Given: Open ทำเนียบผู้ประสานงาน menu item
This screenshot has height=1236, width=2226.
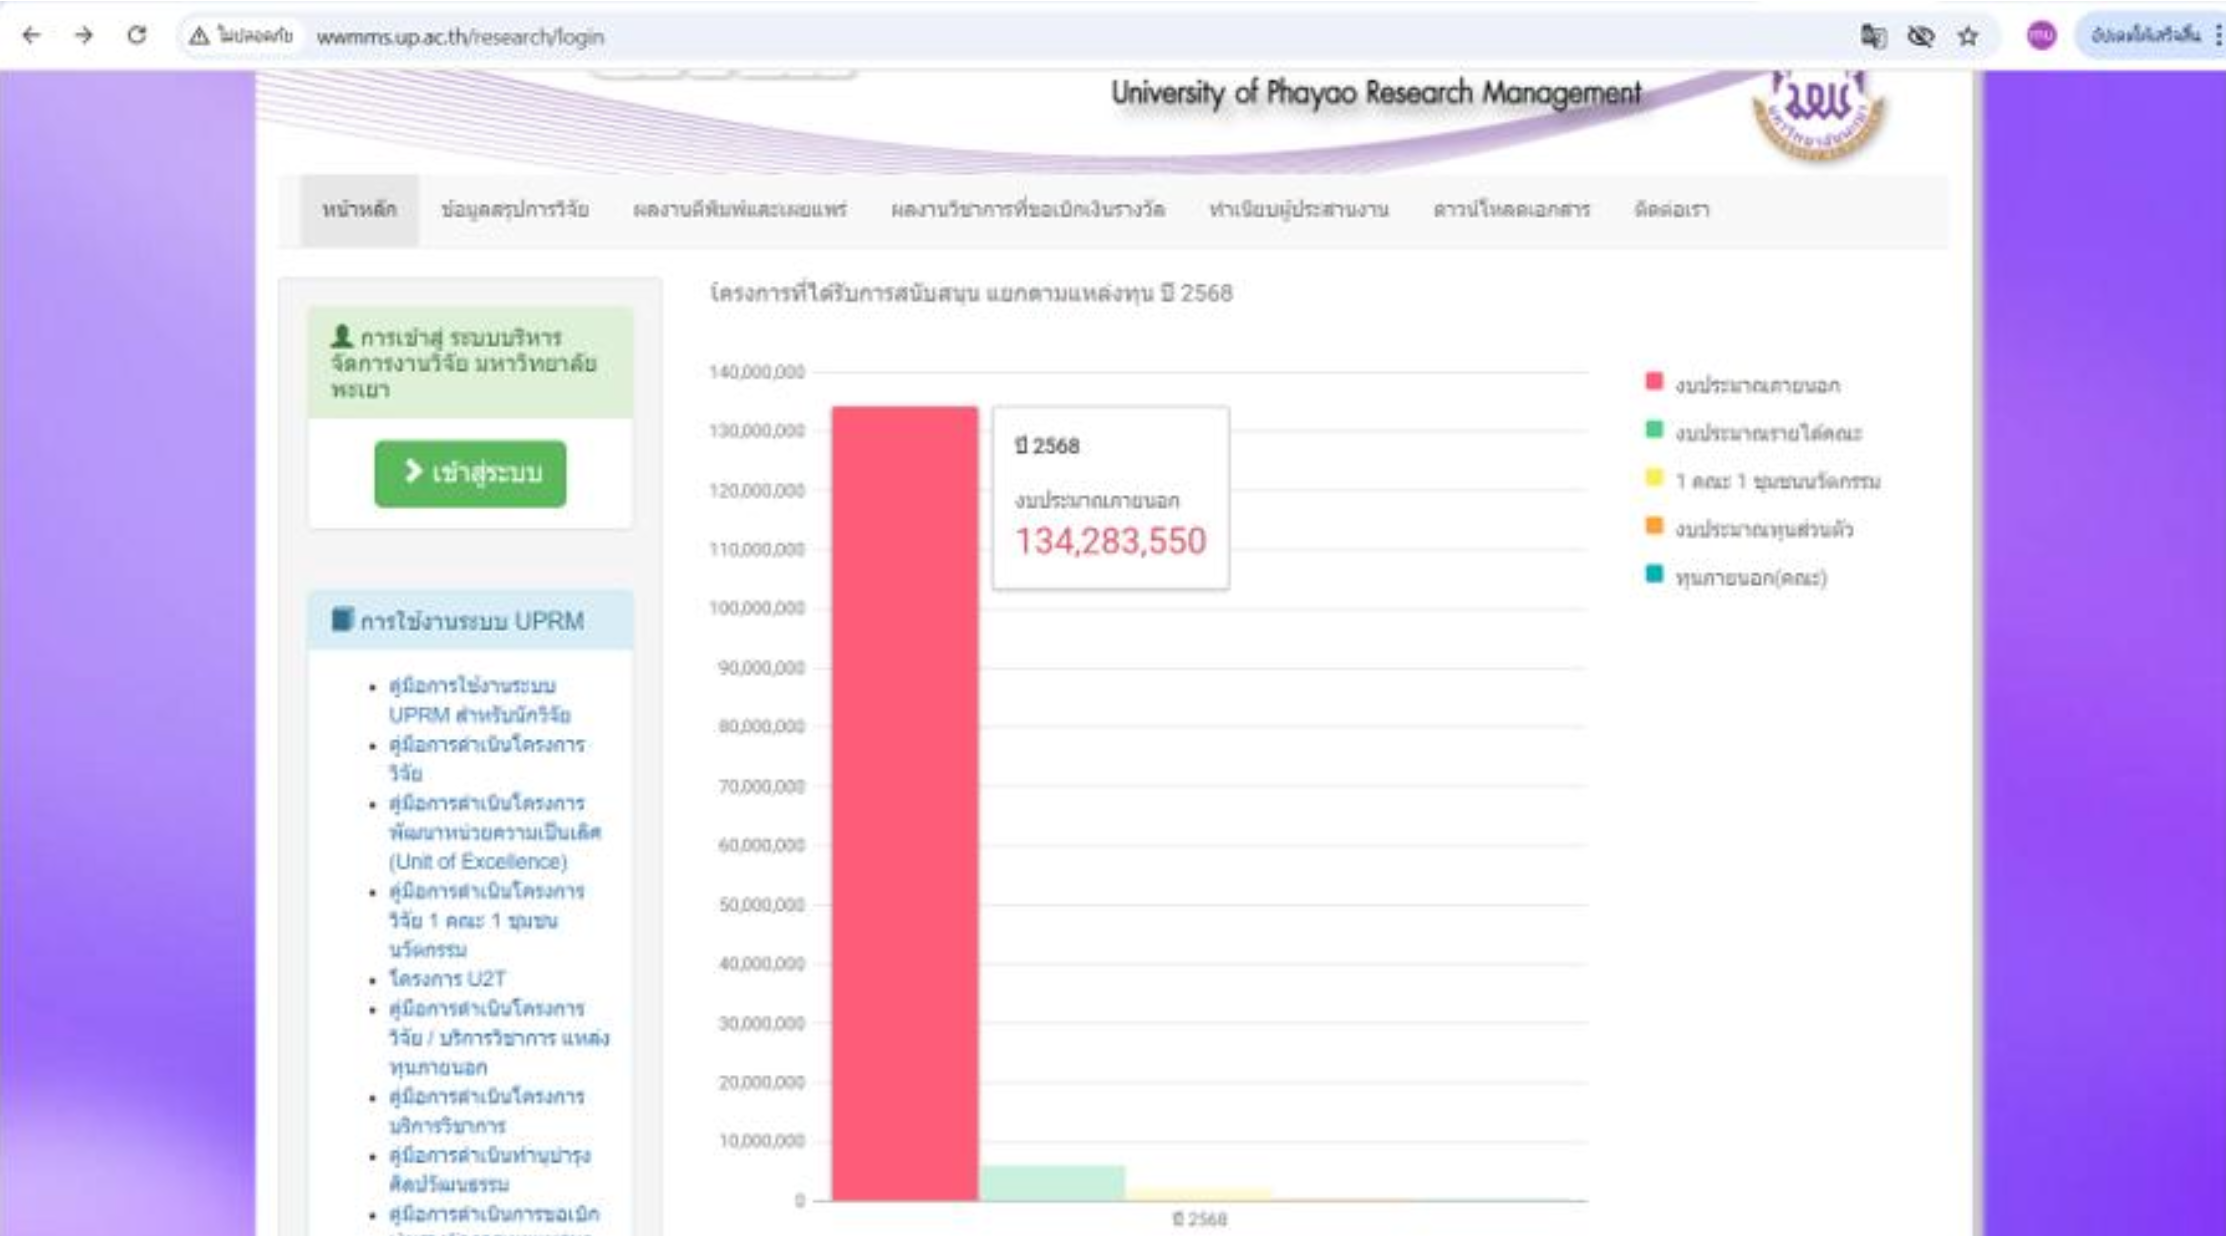Looking at the screenshot, I should pyautogui.click(x=1298, y=210).
